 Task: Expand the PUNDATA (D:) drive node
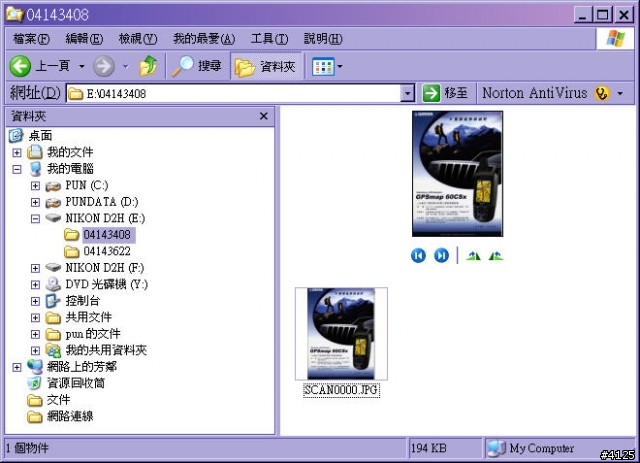[x=36, y=202]
